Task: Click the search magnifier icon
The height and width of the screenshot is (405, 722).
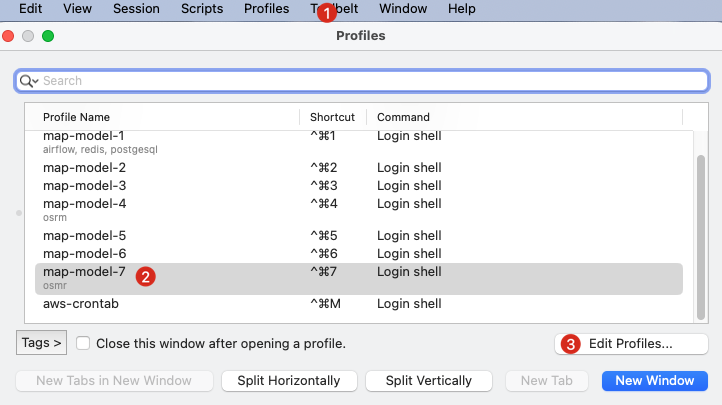Action: (x=27, y=81)
